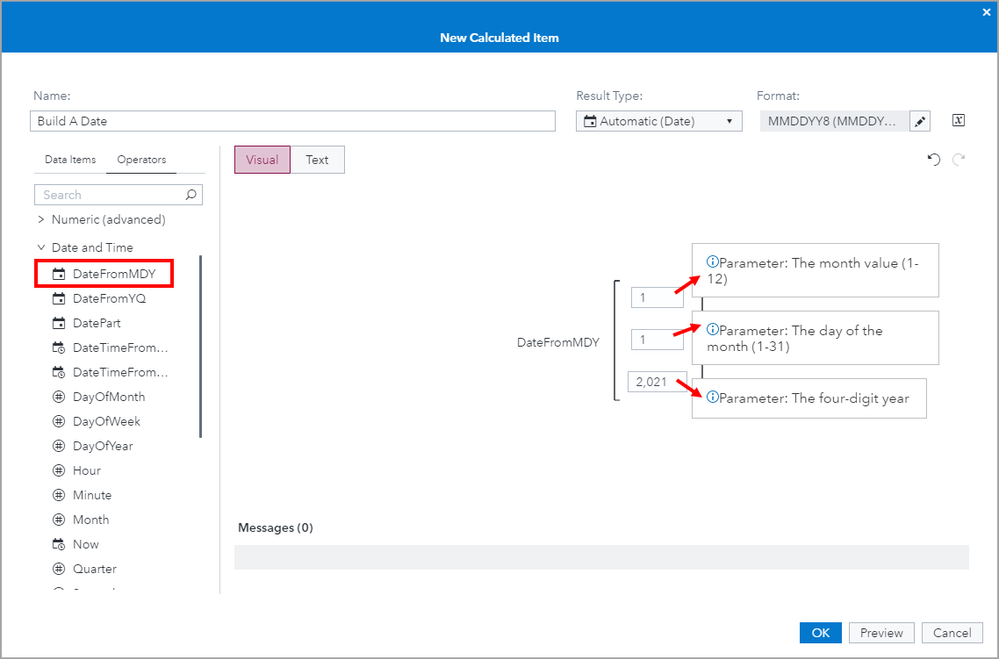The width and height of the screenshot is (999, 659).
Task: Click the info icon for month parameter
Action: [712, 262]
